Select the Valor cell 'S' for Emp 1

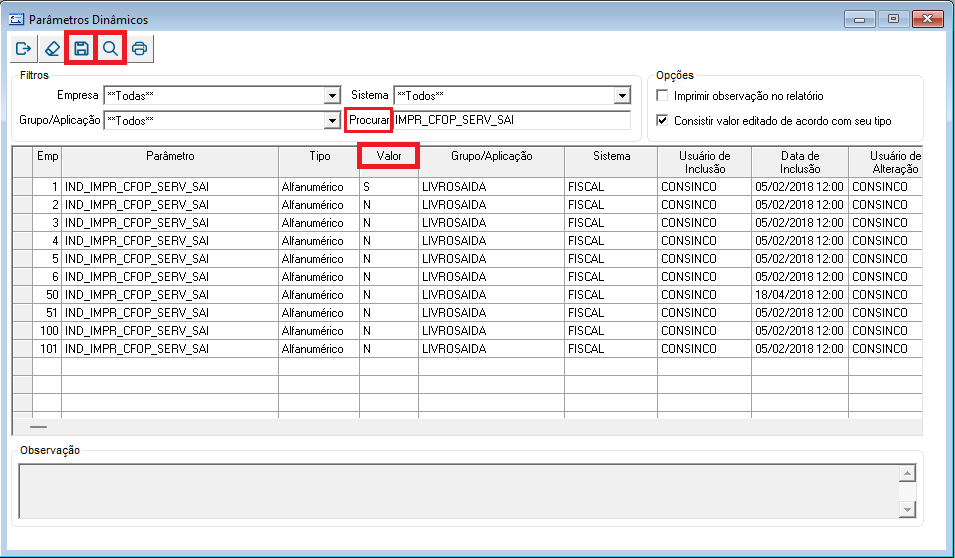(389, 187)
